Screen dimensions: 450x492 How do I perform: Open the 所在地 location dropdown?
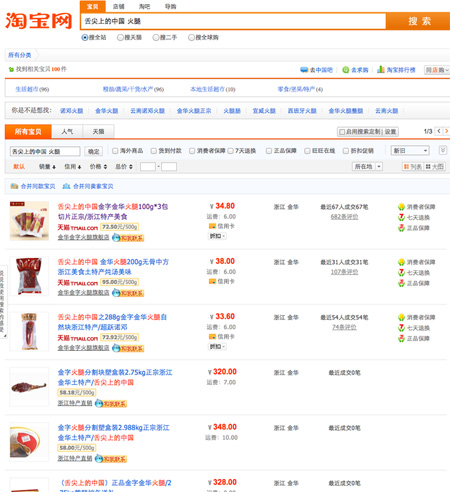(367, 166)
